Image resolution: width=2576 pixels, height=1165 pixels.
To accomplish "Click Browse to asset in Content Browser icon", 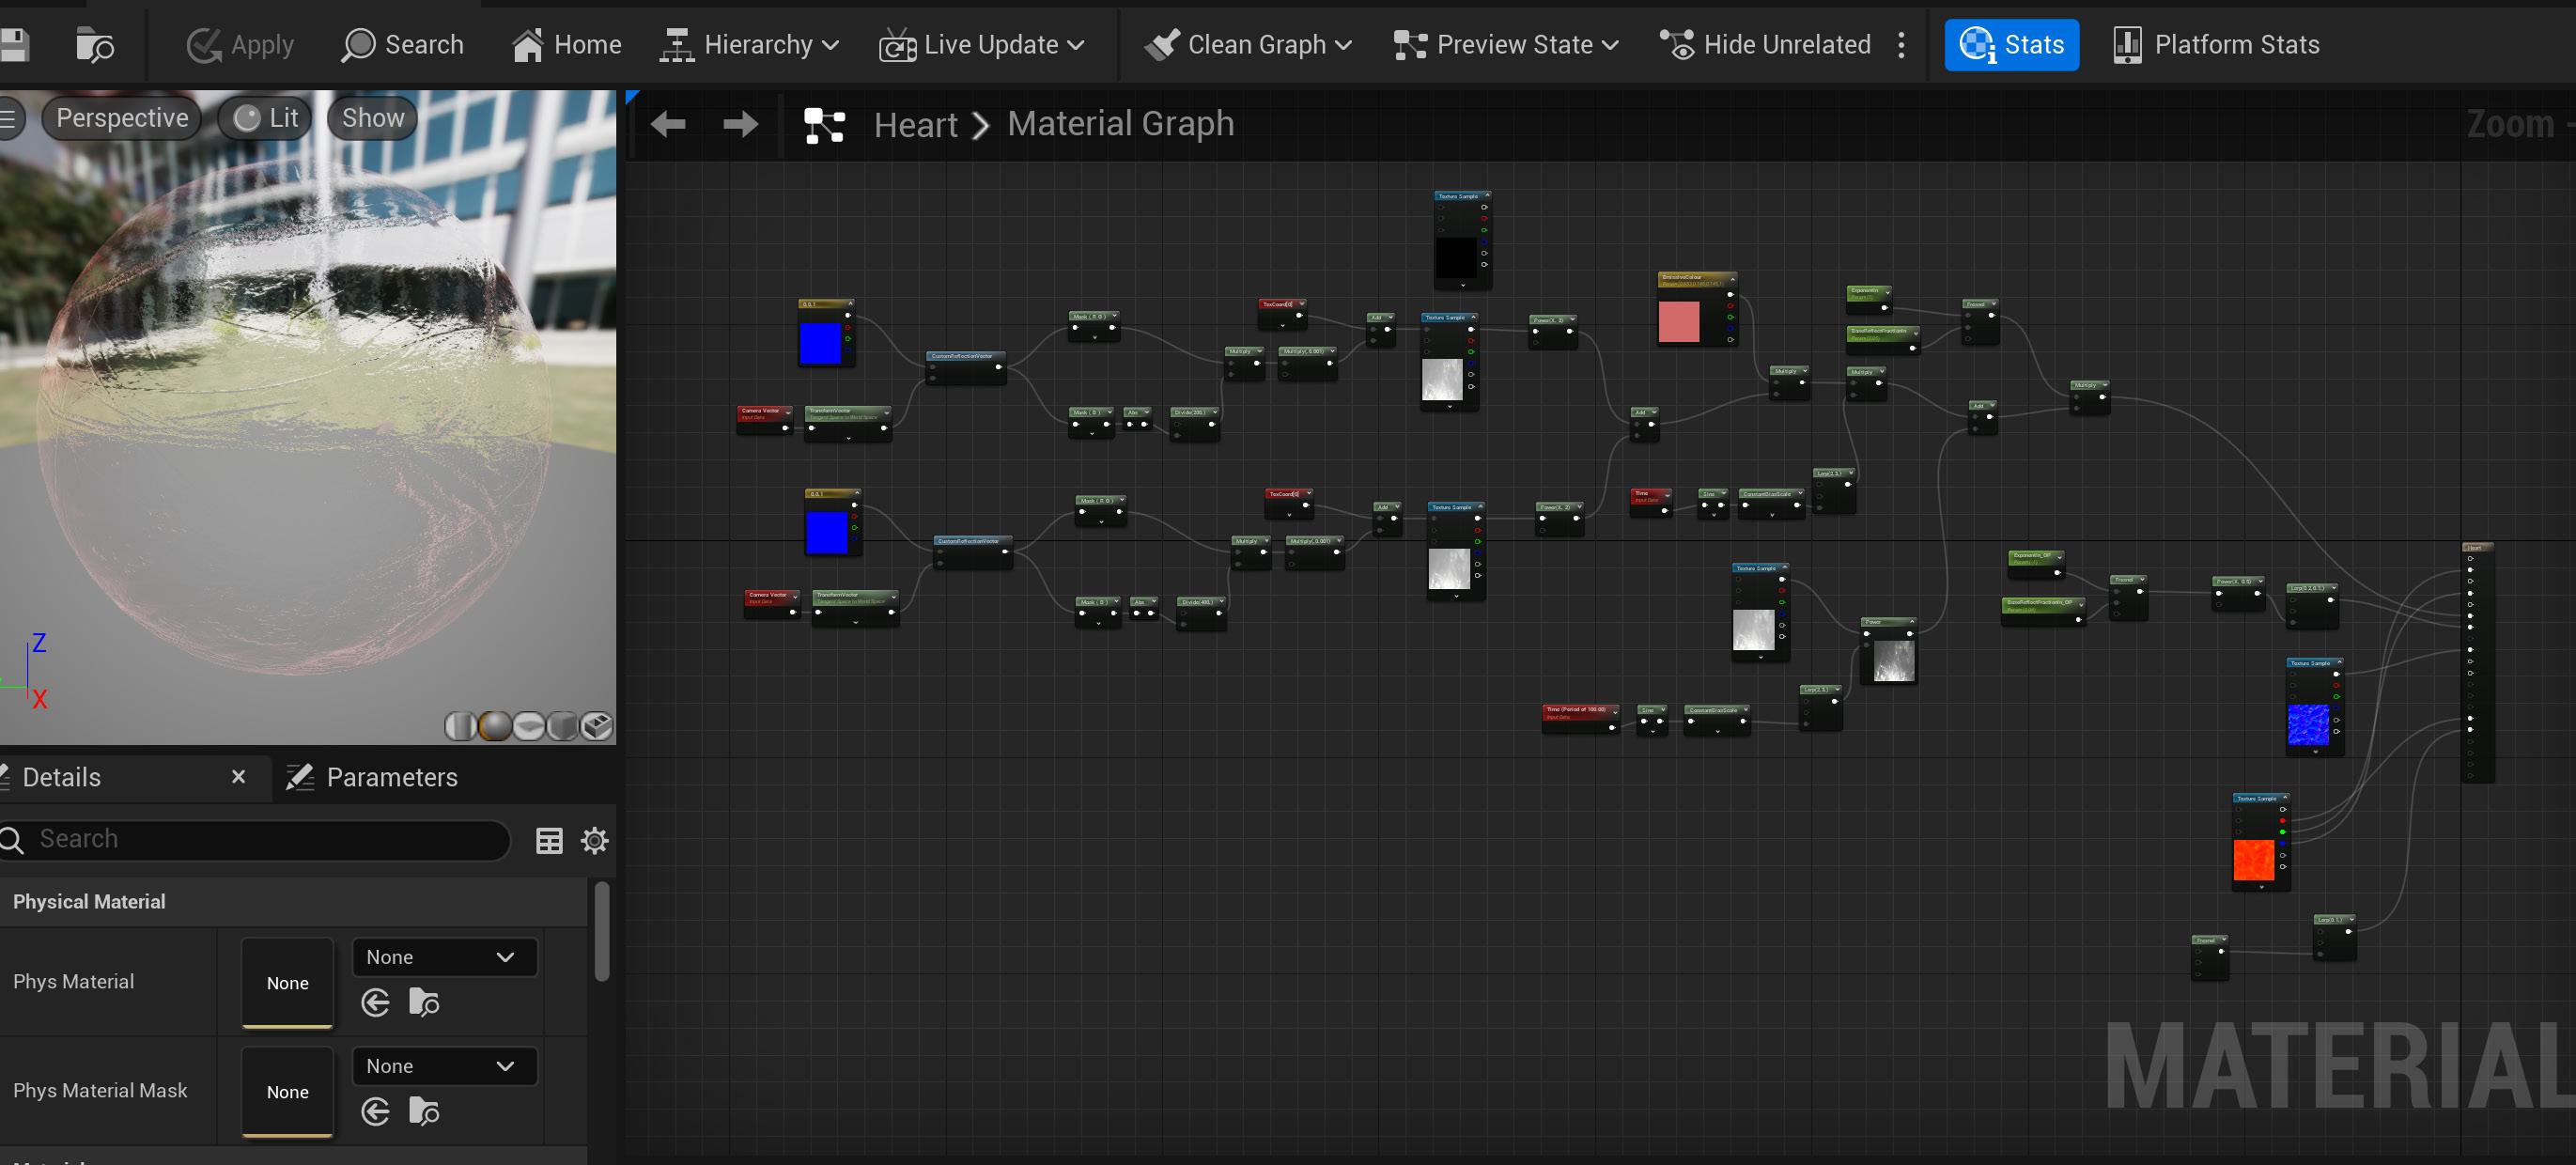I will 95,45.
